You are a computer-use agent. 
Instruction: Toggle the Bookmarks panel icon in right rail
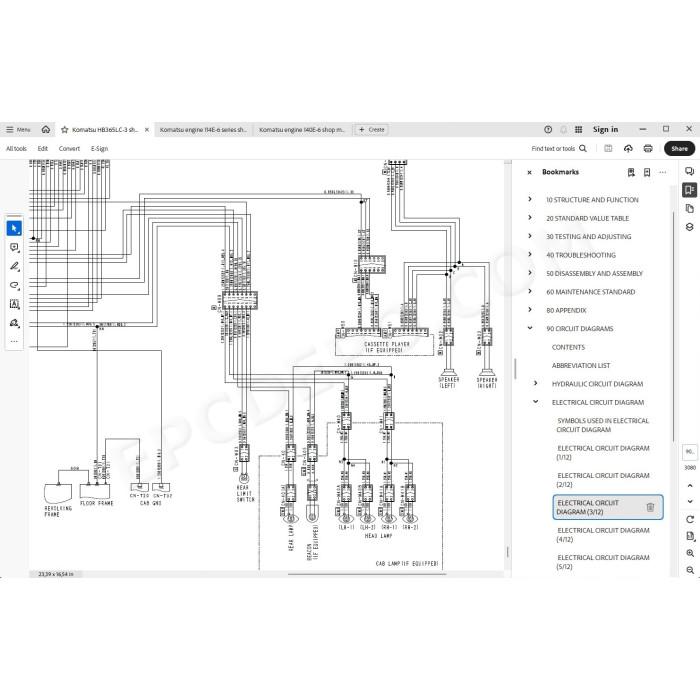point(690,190)
